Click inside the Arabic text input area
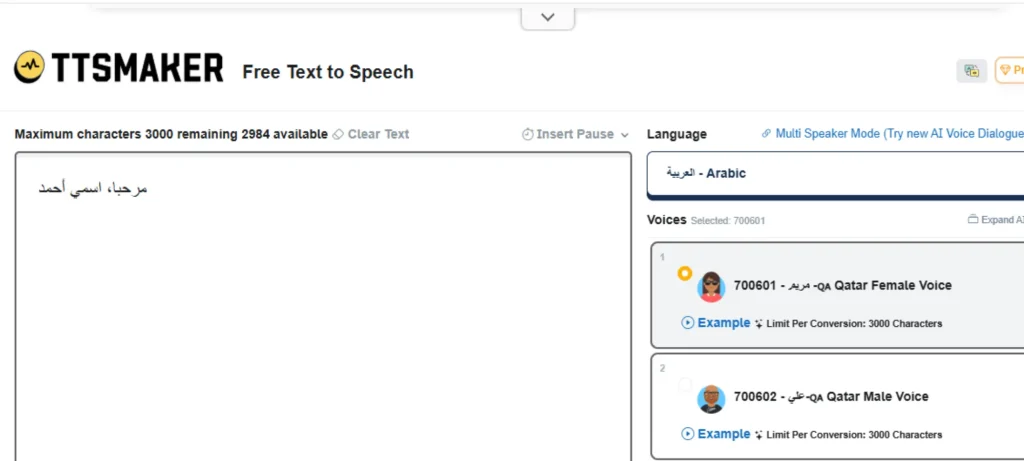Viewport: 1024px width, 461px height. pos(323,307)
